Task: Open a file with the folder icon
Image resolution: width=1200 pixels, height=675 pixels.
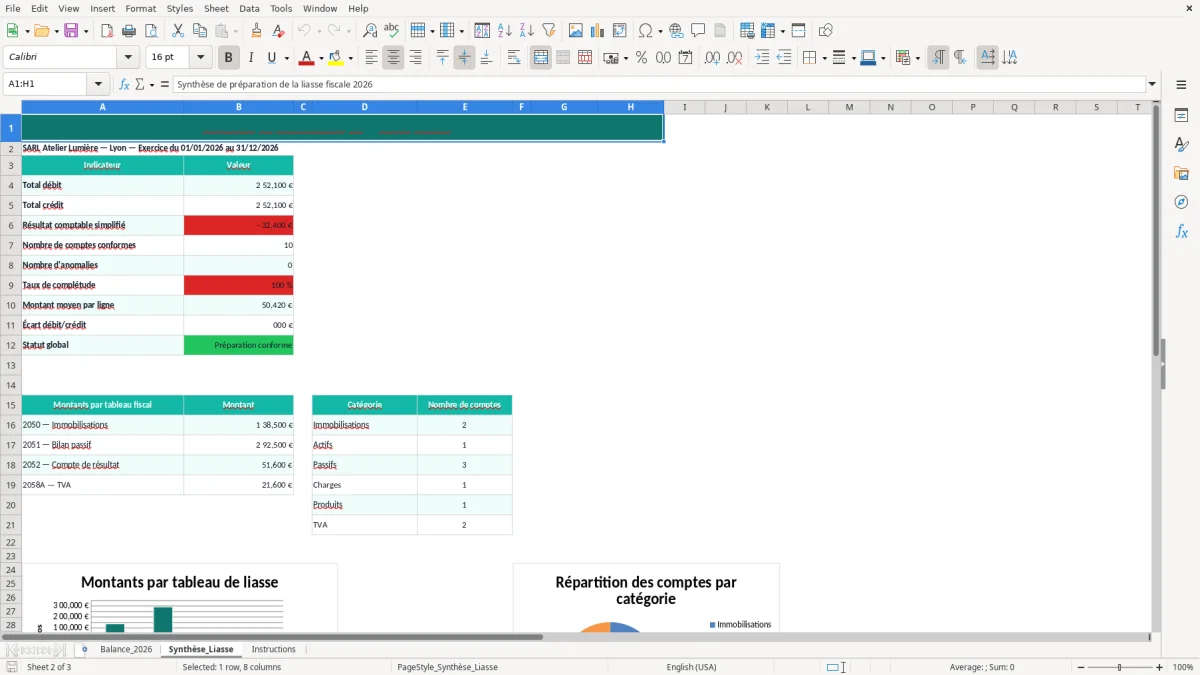Action: pos(41,31)
